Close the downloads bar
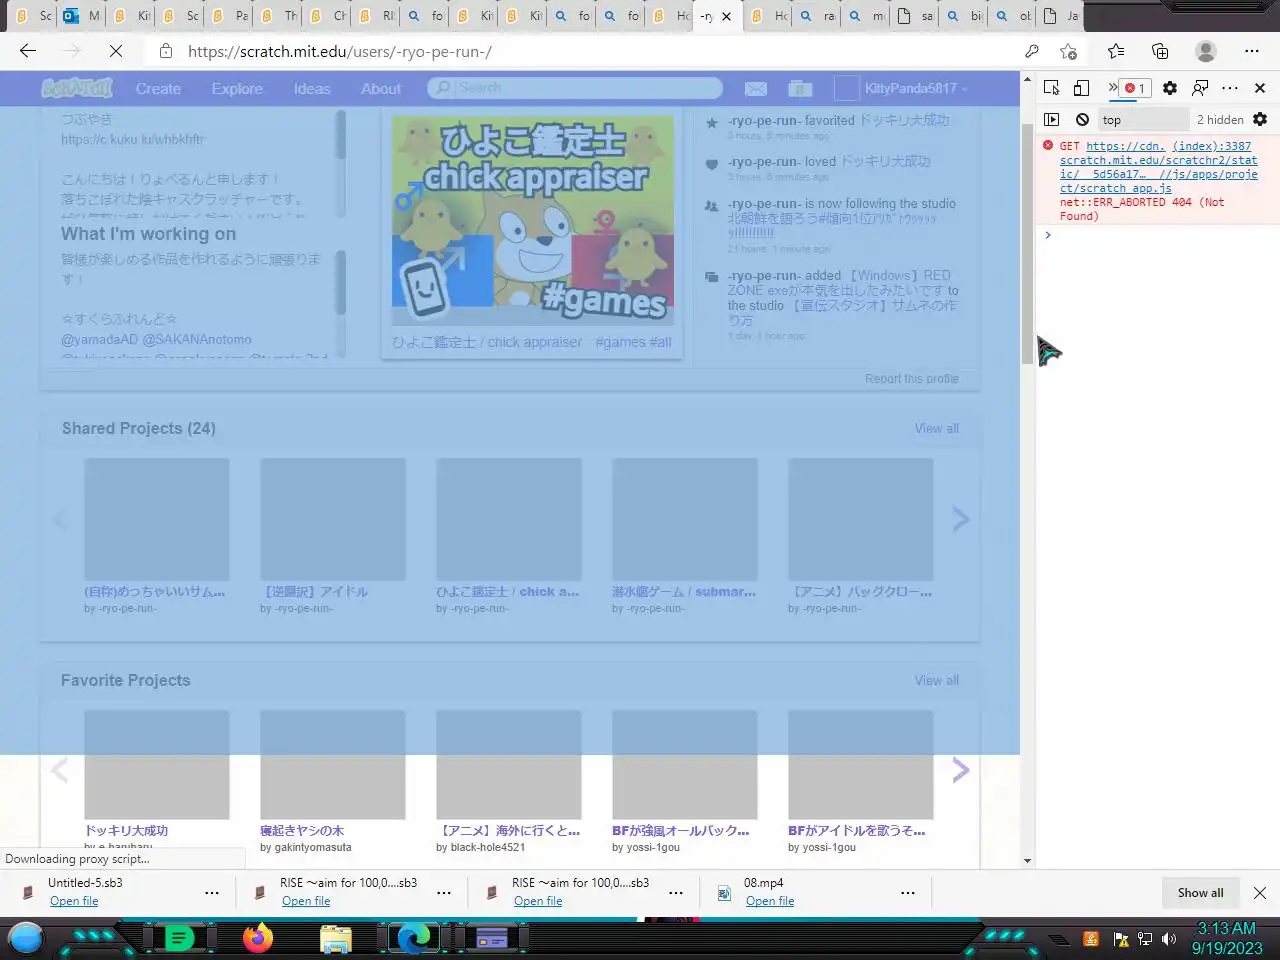The width and height of the screenshot is (1280, 960). (x=1260, y=893)
